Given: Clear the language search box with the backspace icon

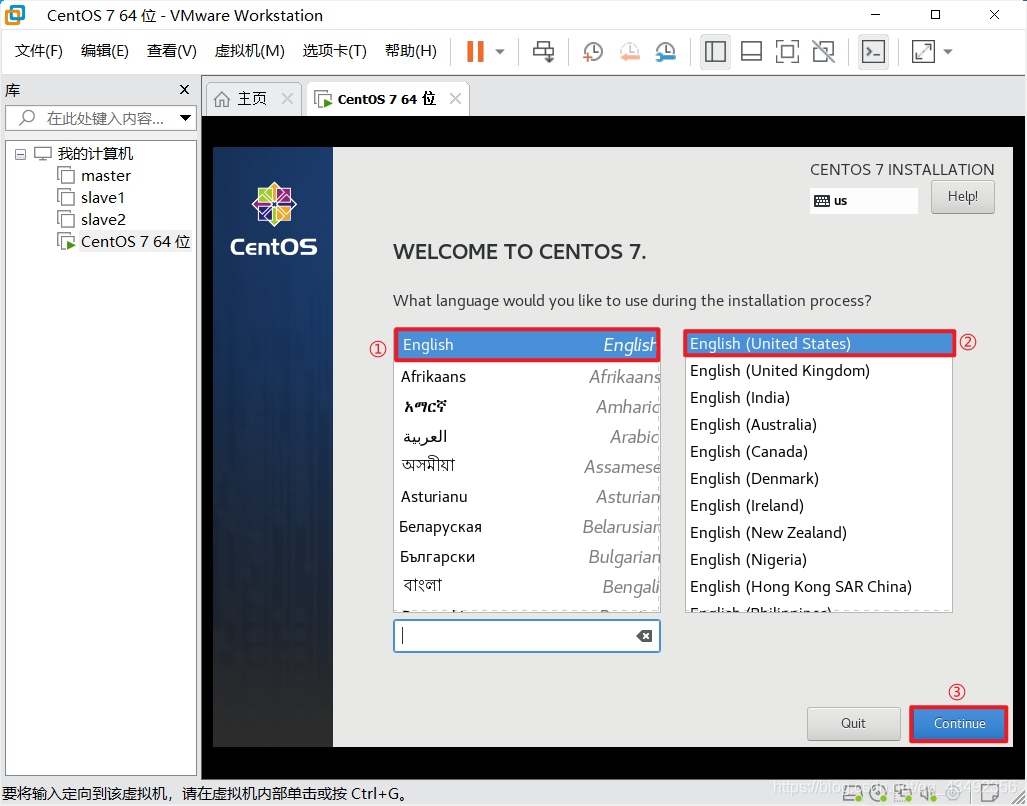Looking at the screenshot, I should (644, 636).
